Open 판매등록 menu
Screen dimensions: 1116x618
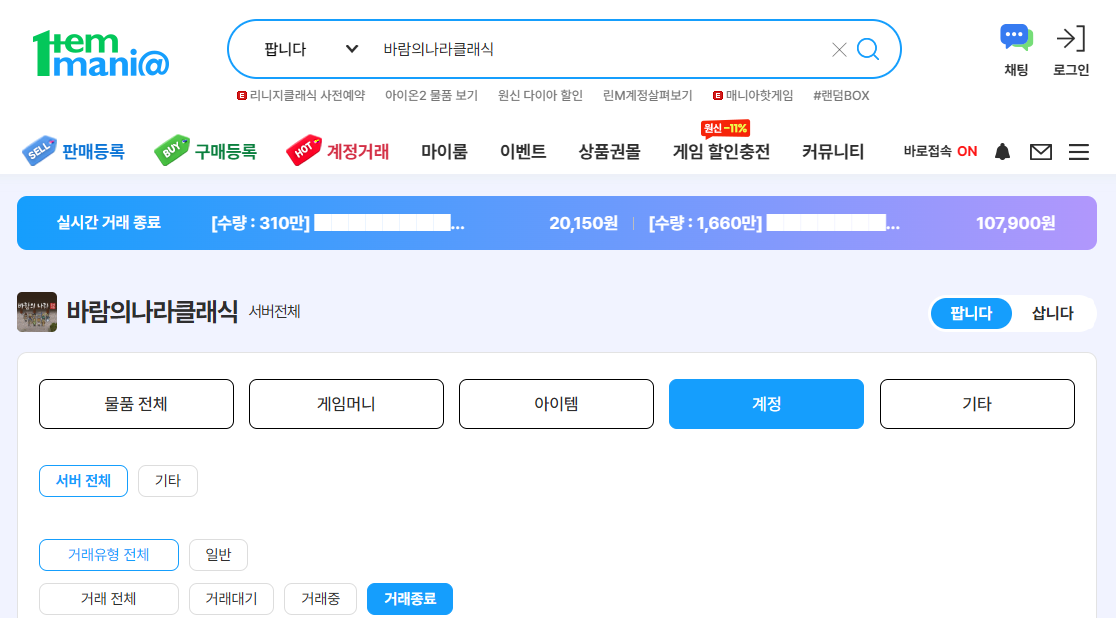(x=93, y=152)
